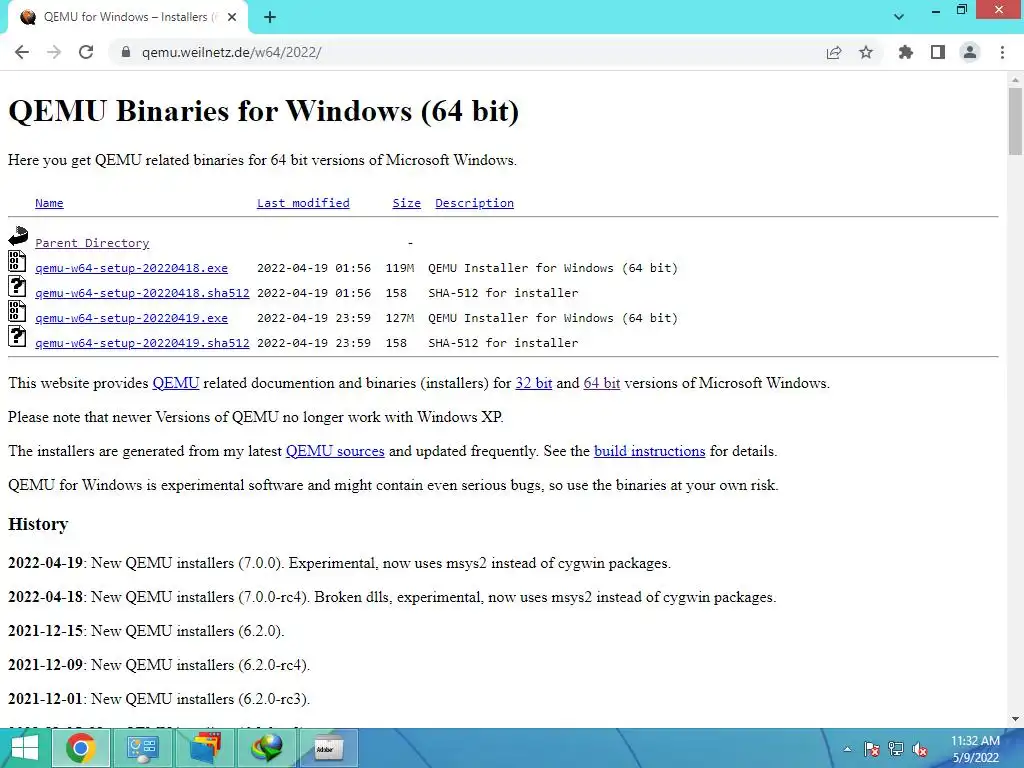Follow the QEMU sources link
Image resolution: width=1024 pixels, height=768 pixels.
pos(335,451)
